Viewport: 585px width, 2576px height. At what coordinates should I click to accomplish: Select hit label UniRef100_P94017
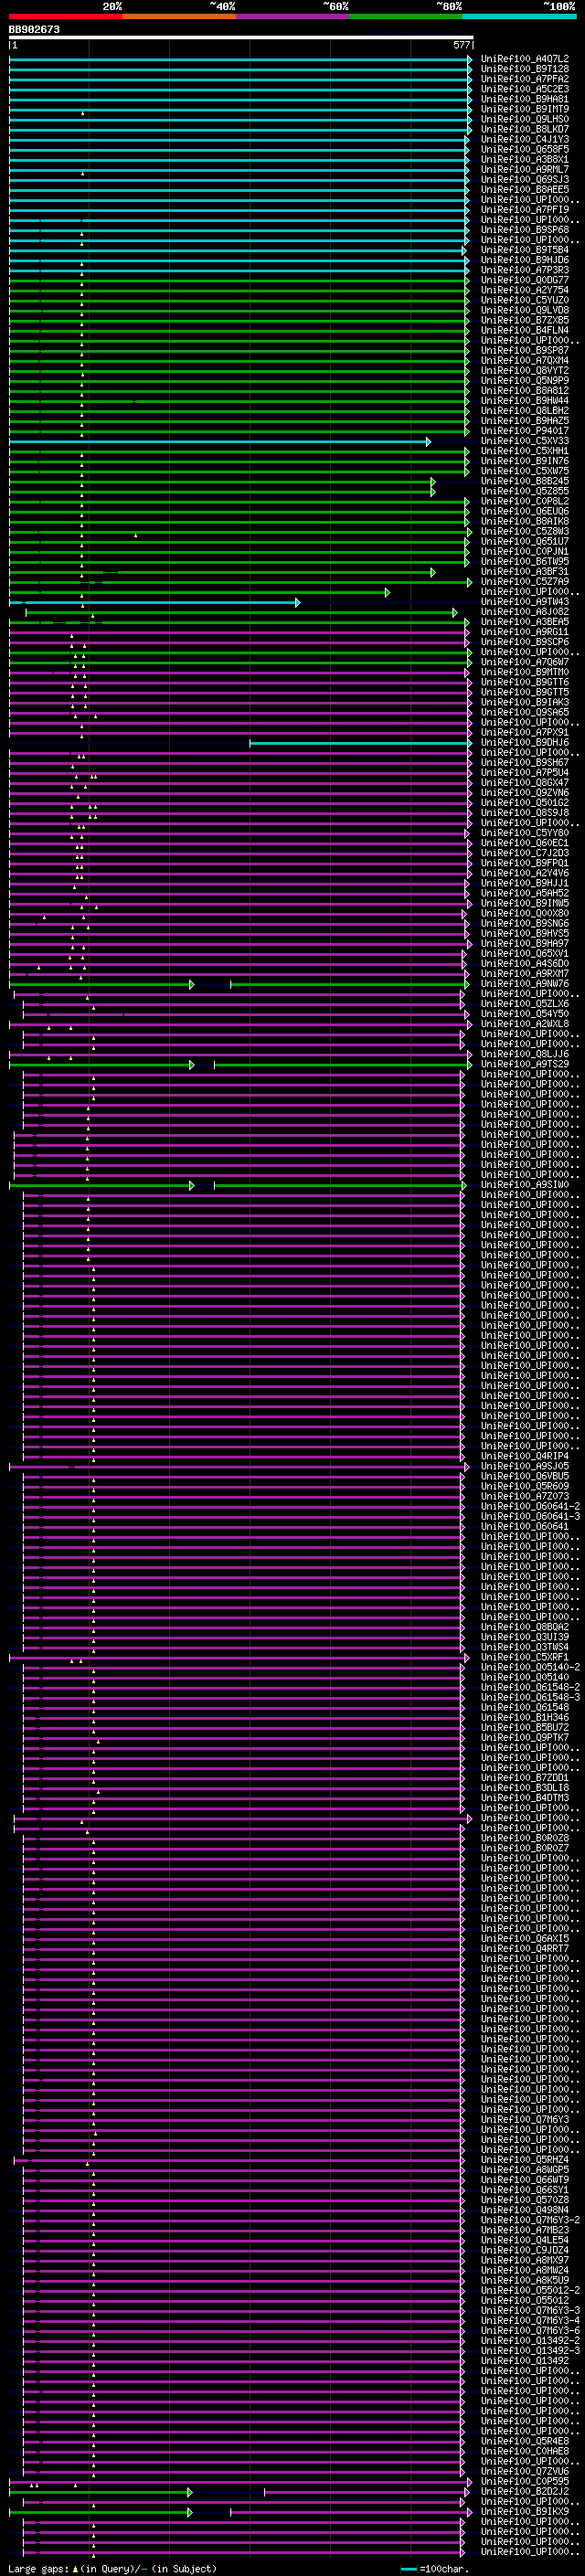point(525,431)
